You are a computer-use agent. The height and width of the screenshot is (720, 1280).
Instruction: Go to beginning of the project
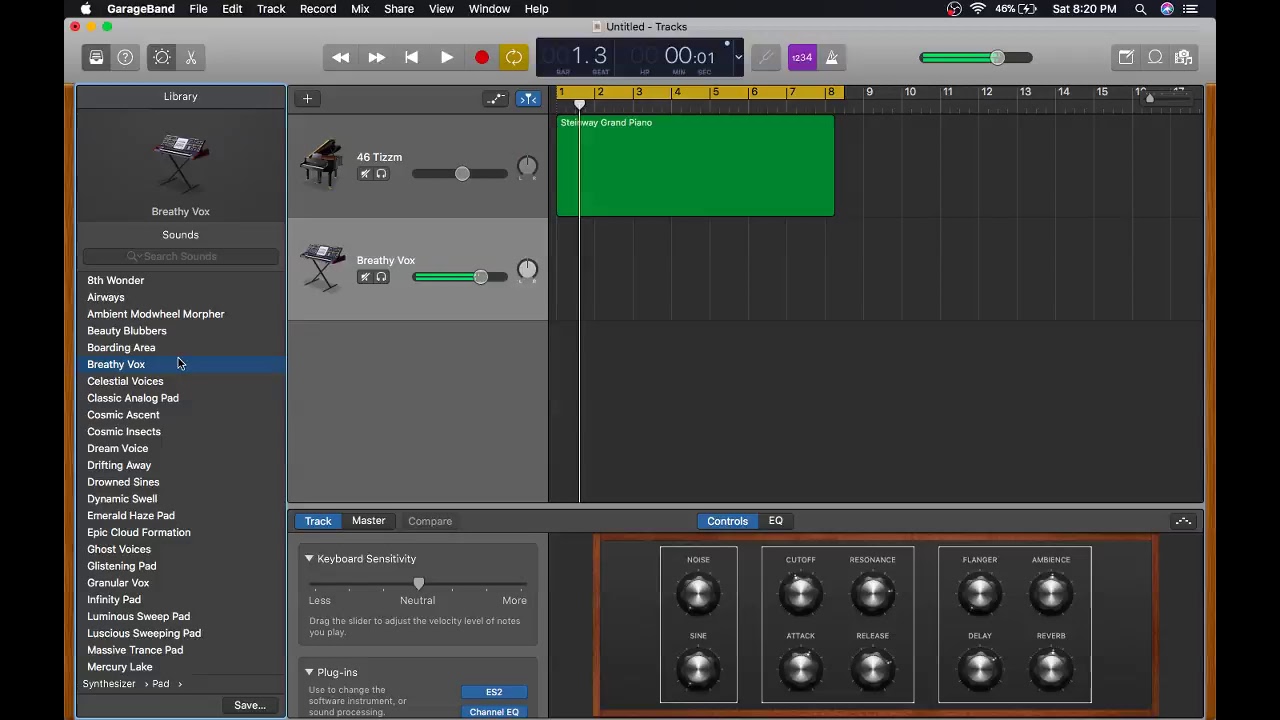[411, 58]
